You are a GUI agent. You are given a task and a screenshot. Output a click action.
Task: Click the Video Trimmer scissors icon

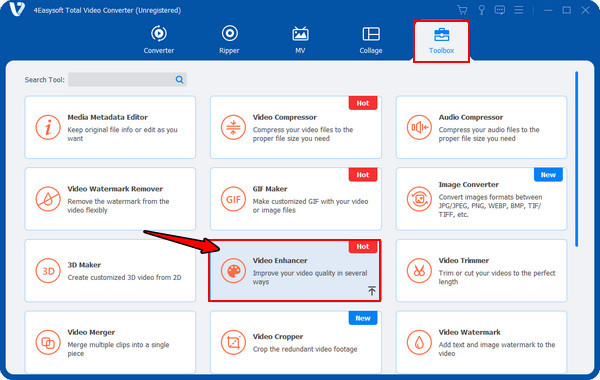419,271
